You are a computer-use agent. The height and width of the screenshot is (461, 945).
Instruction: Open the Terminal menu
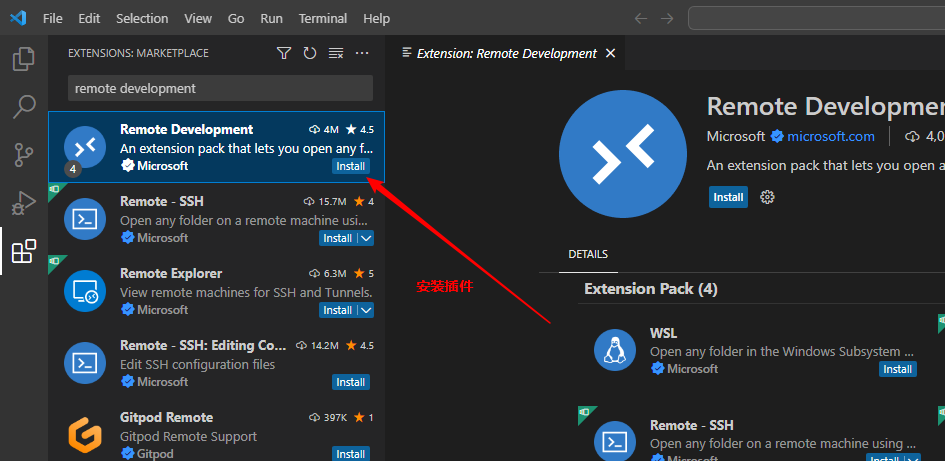pos(322,19)
